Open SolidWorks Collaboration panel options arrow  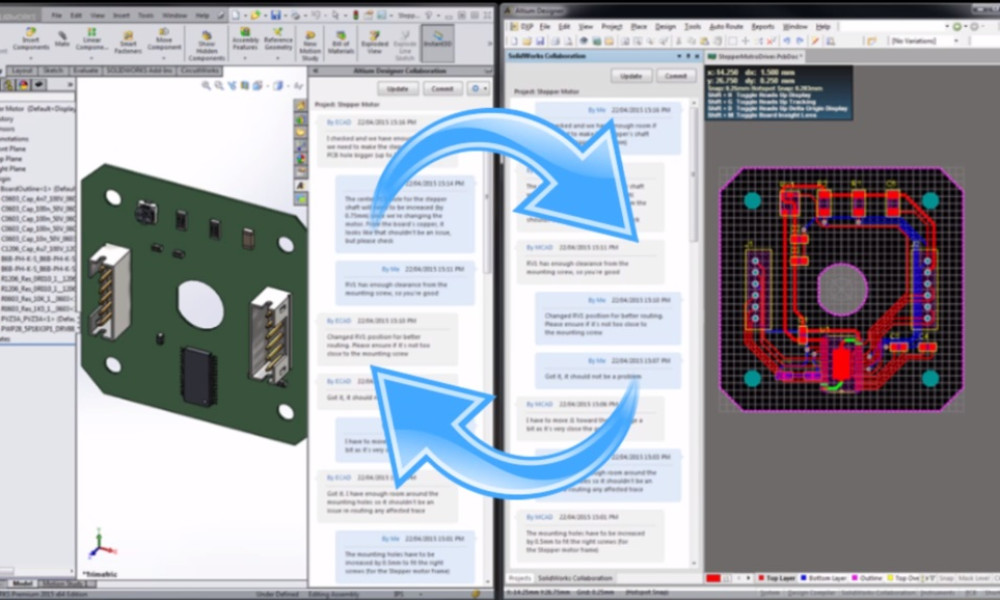pyautogui.click(x=679, y=56)
